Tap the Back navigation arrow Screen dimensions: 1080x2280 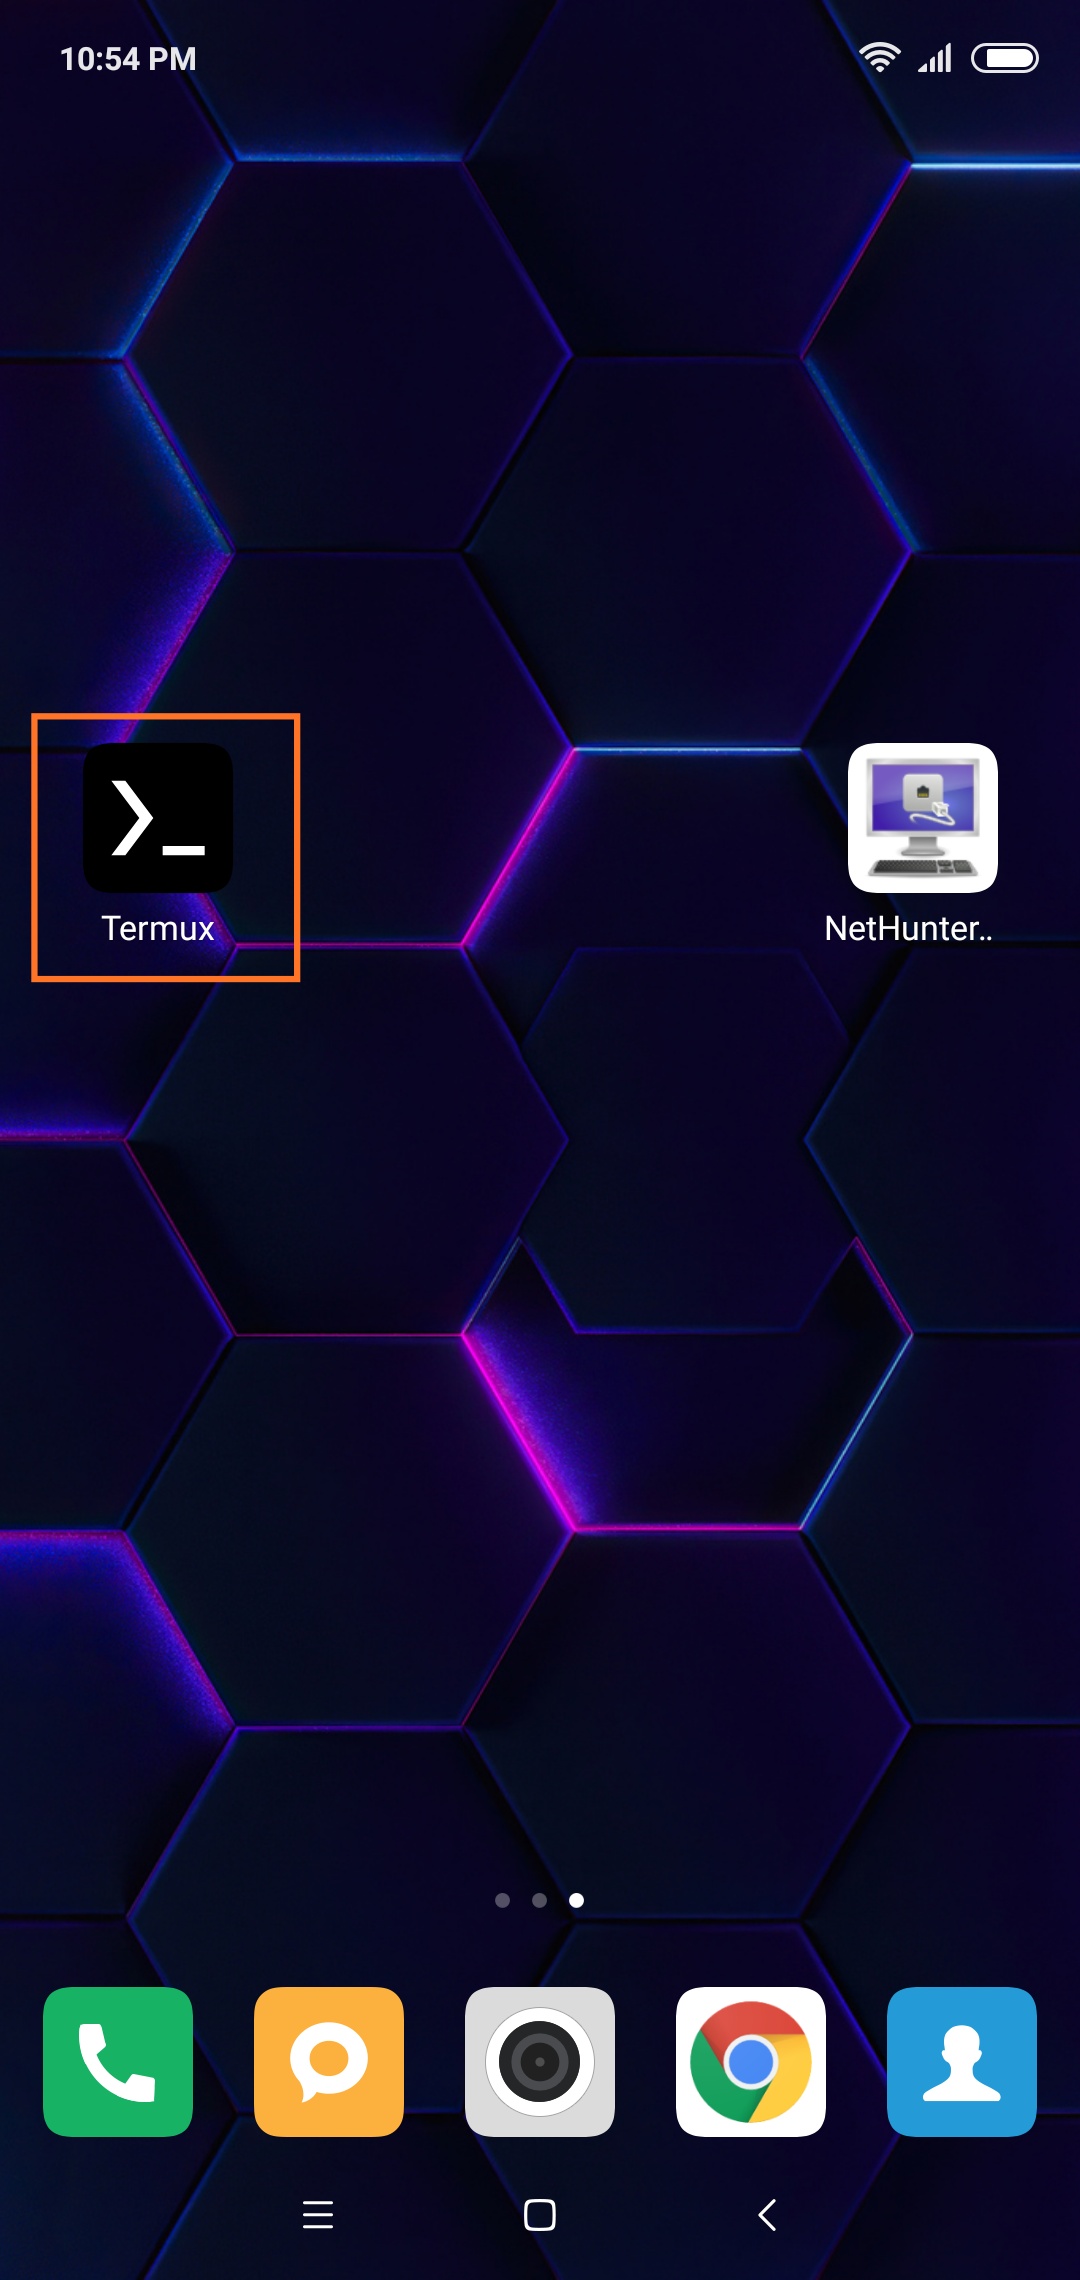coord(767,2215)
